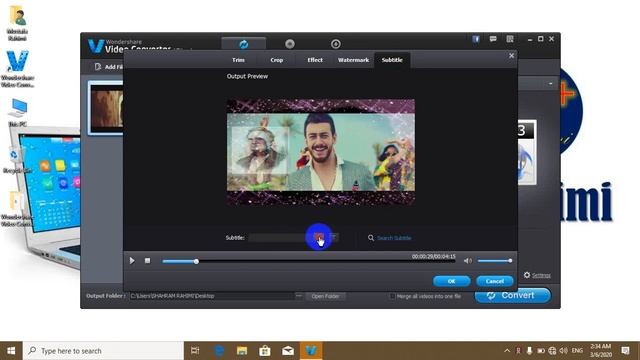Viewport: 640px width, 360px height.
Task: Mute audio with the speaker icon
Action: click(468, 261)
